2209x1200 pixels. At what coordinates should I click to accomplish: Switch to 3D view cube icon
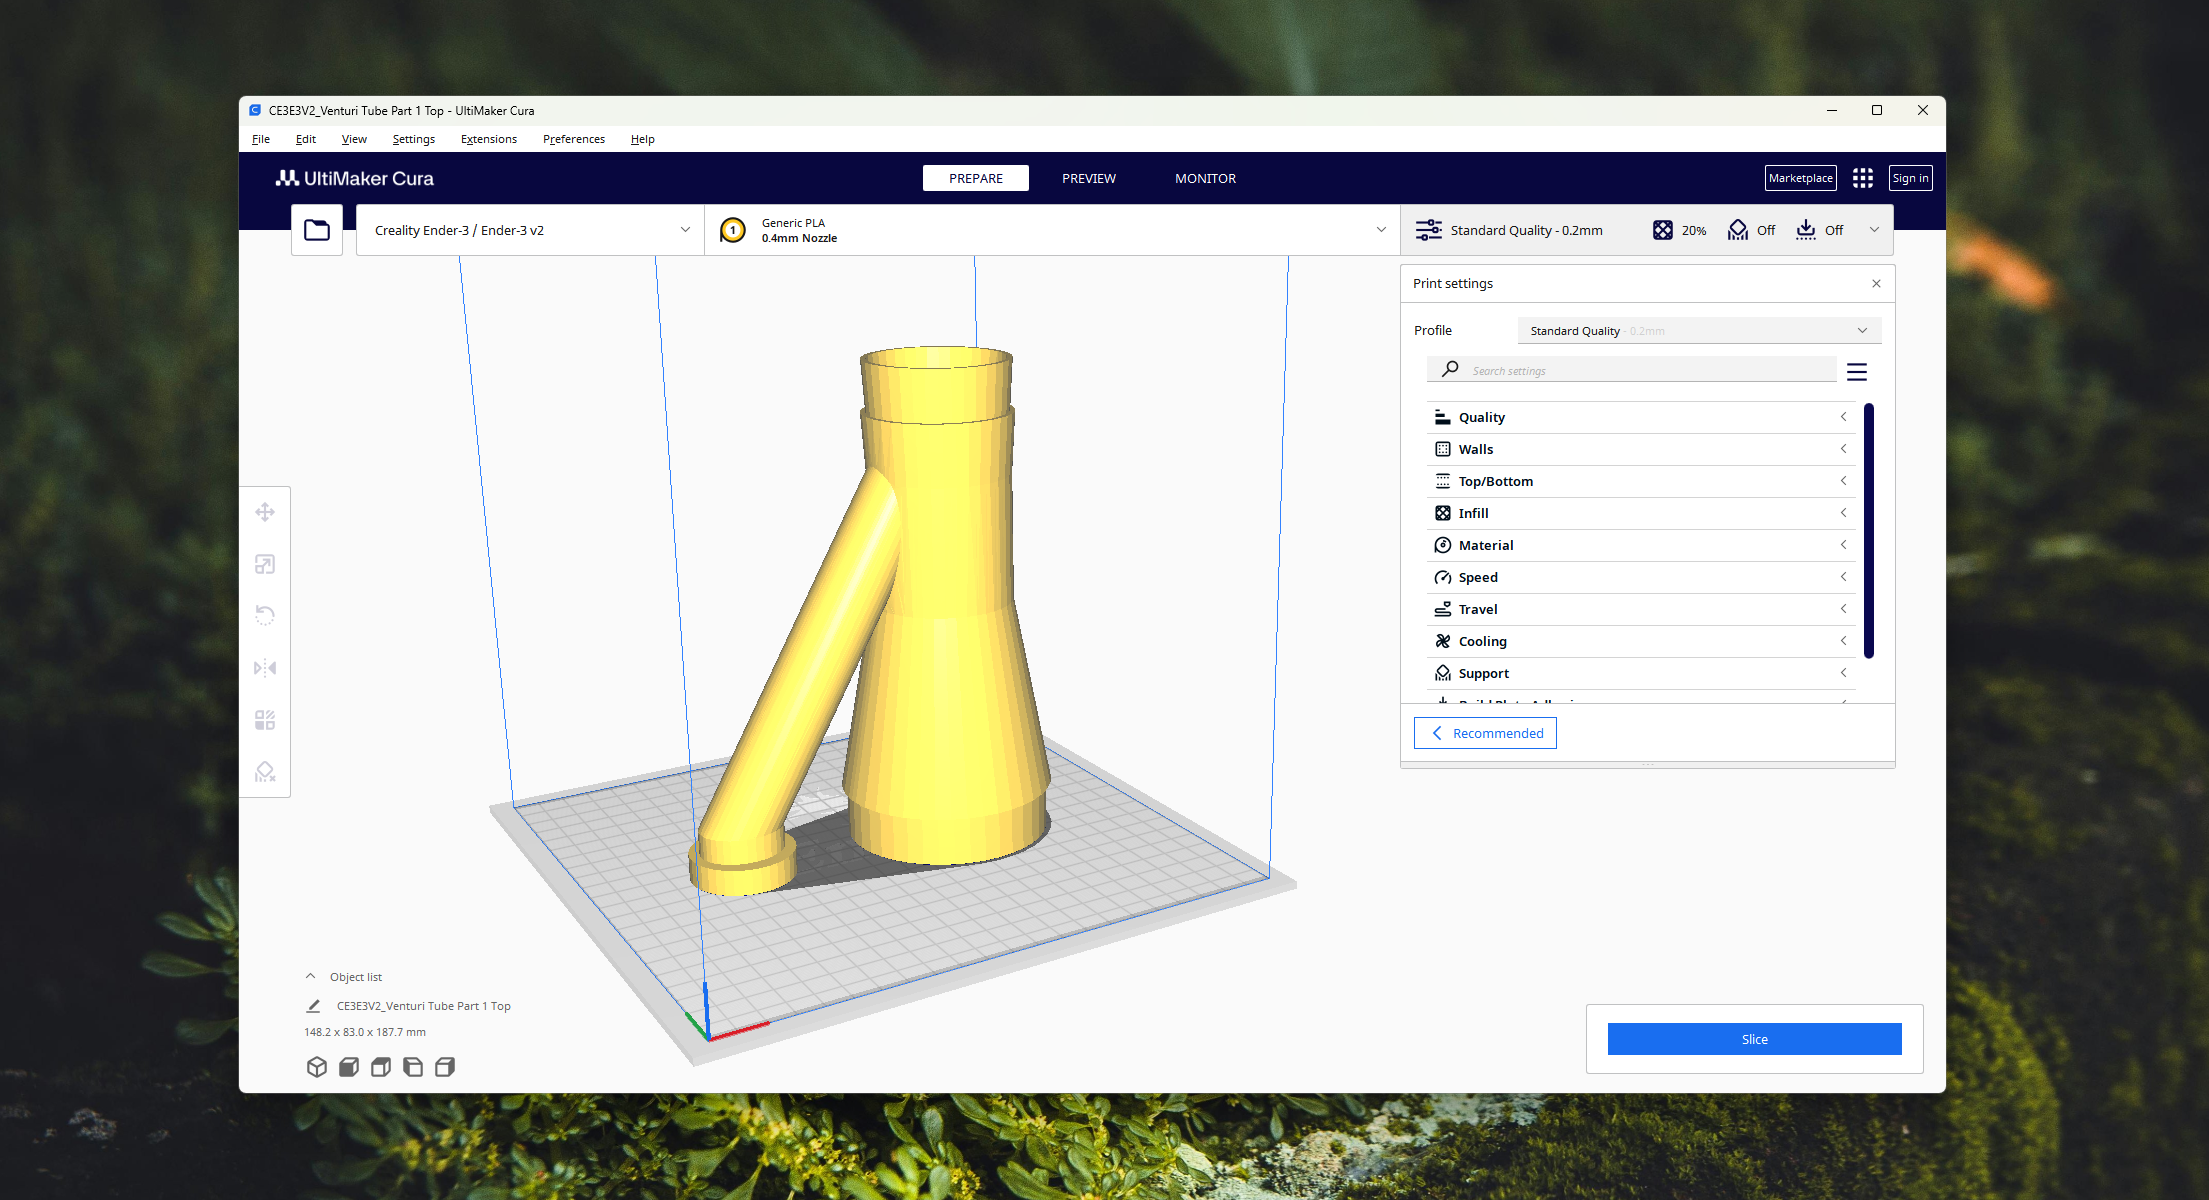coord(317,1067)
